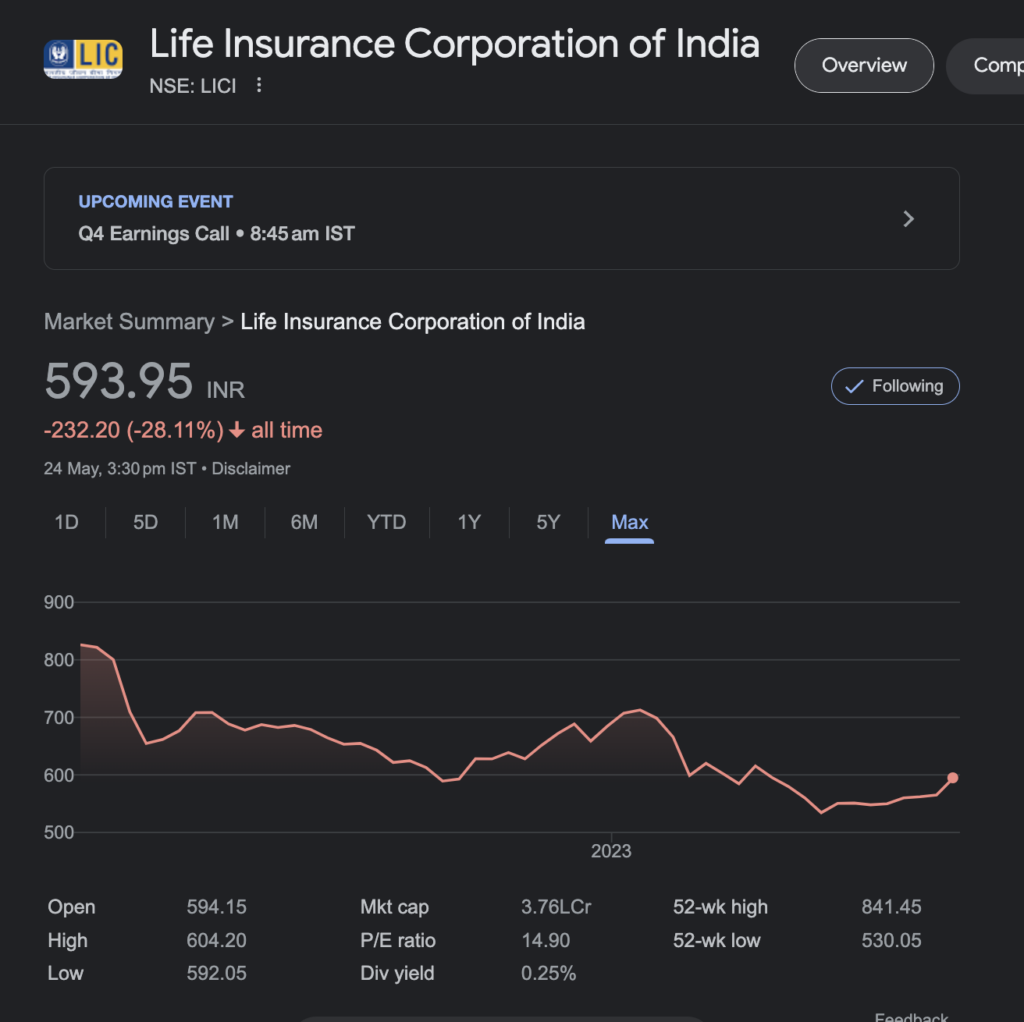The height and width of the screenshot is (1022, 1024).
Task: Click the 24 May, 3:30 pm IST timestamp
Action: click(x=120, y=469)
